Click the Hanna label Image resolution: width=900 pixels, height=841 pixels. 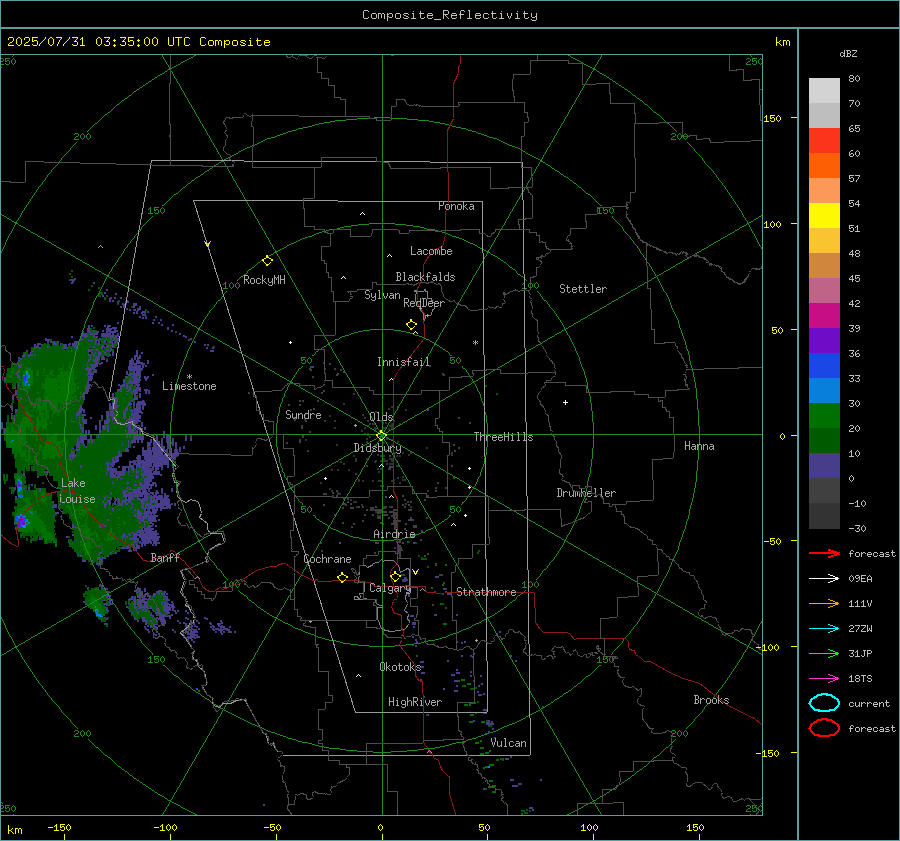click(699, 446)
